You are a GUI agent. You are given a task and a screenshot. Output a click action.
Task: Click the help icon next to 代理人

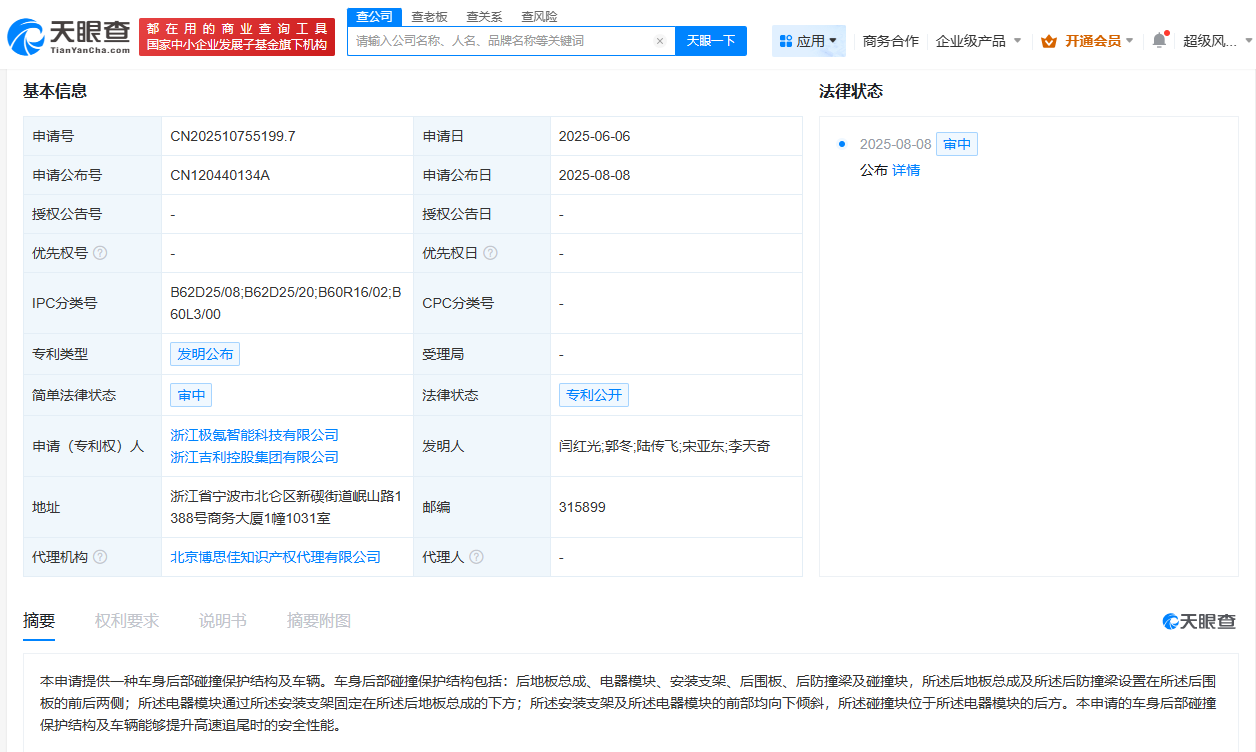click(477, 557)
